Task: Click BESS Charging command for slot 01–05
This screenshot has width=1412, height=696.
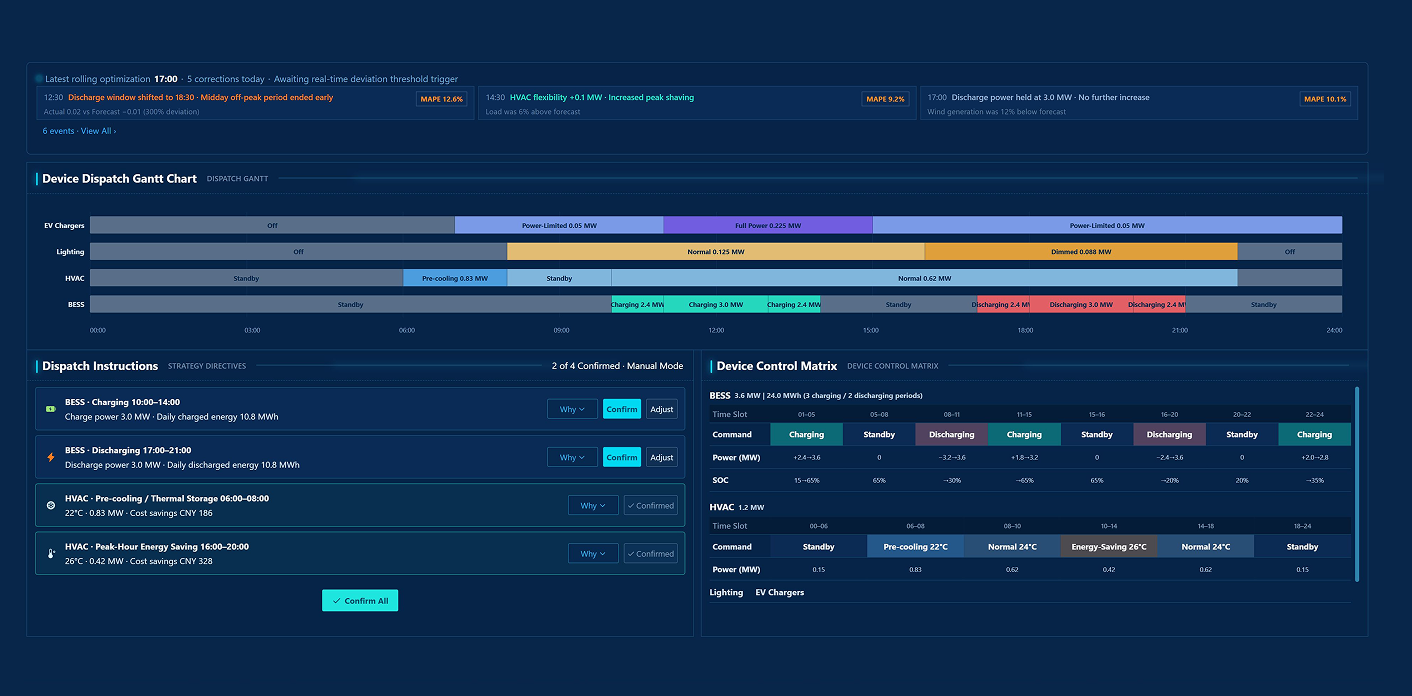Action: pos(806,434)
